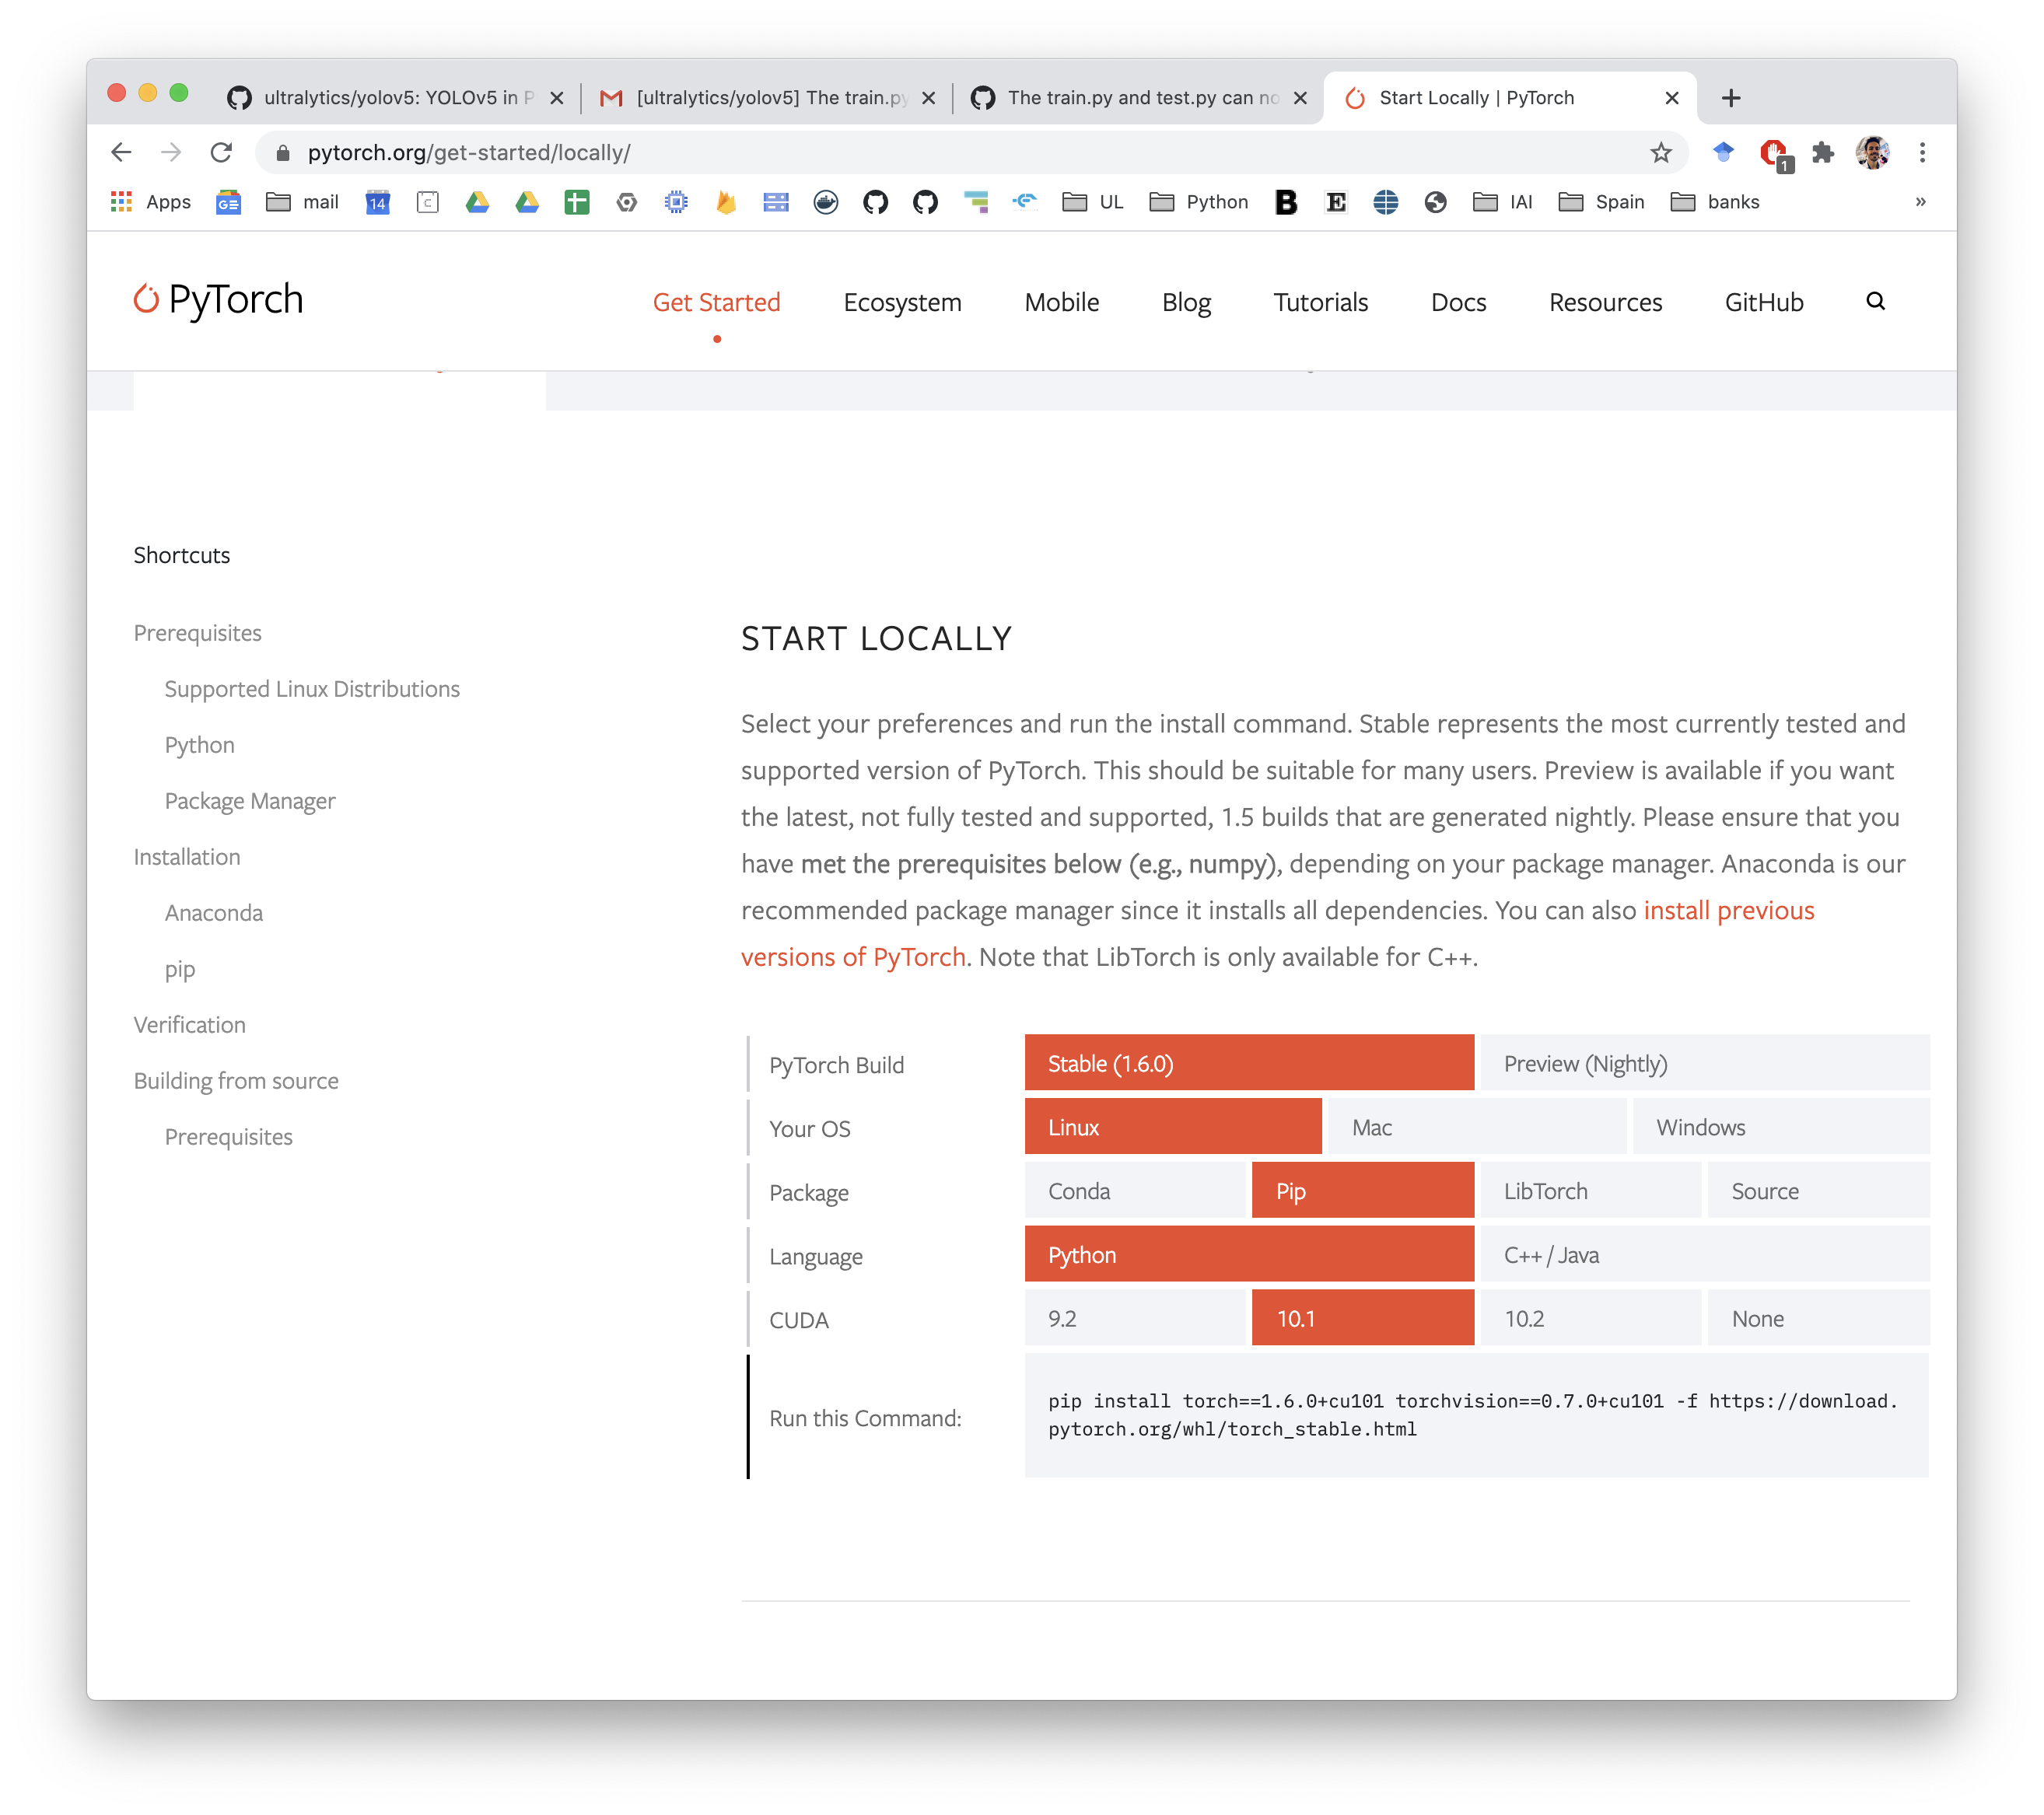The height and width of the screenshot is (1815, 2044).
Task: Close the Start Locally PyTorch tab
Action: click(1671, 97)
